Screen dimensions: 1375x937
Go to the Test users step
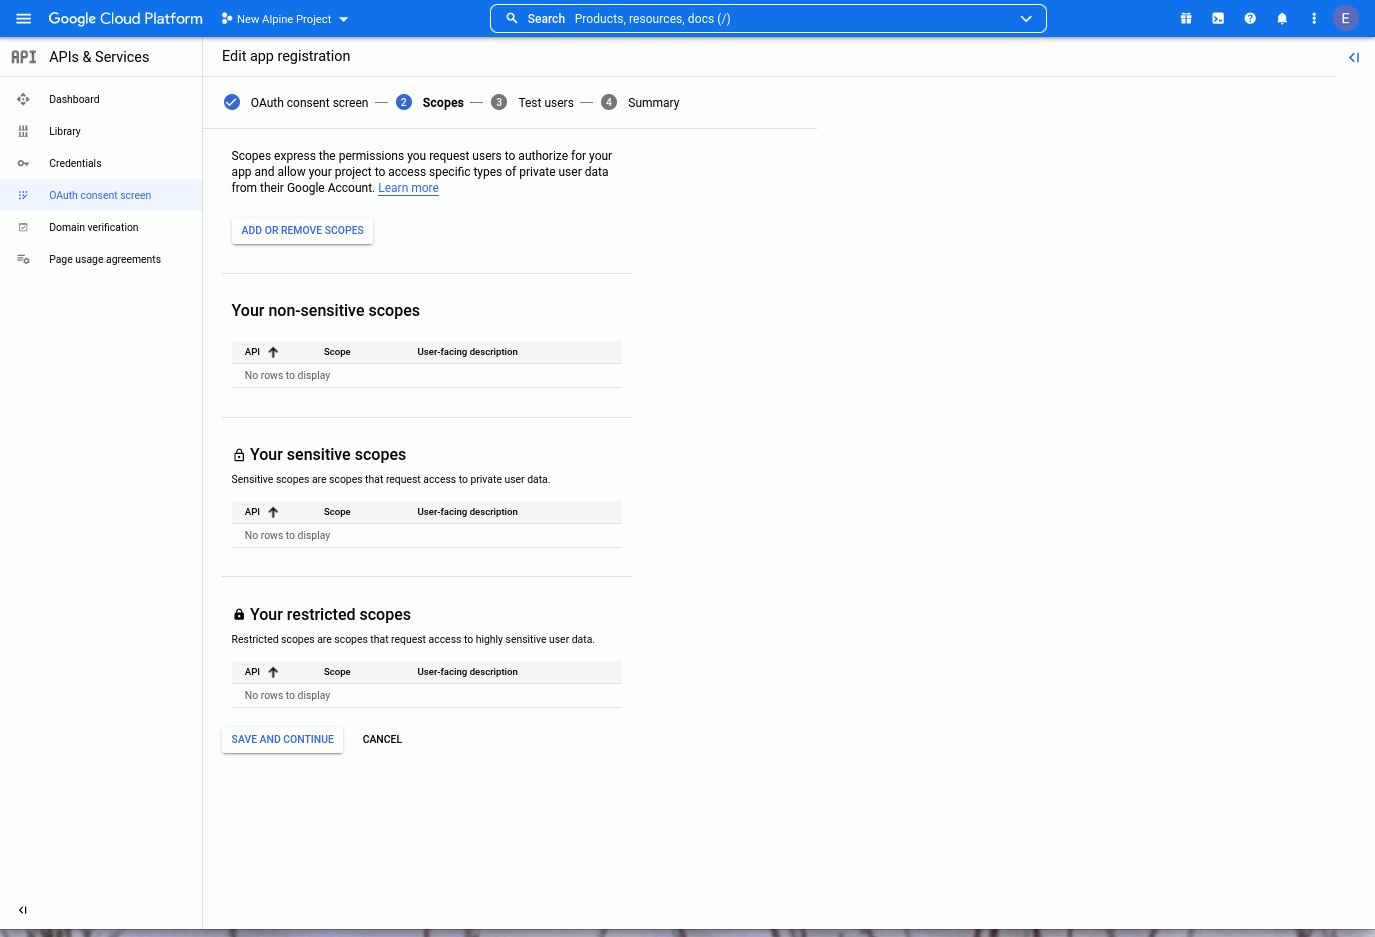click(546, 103)
